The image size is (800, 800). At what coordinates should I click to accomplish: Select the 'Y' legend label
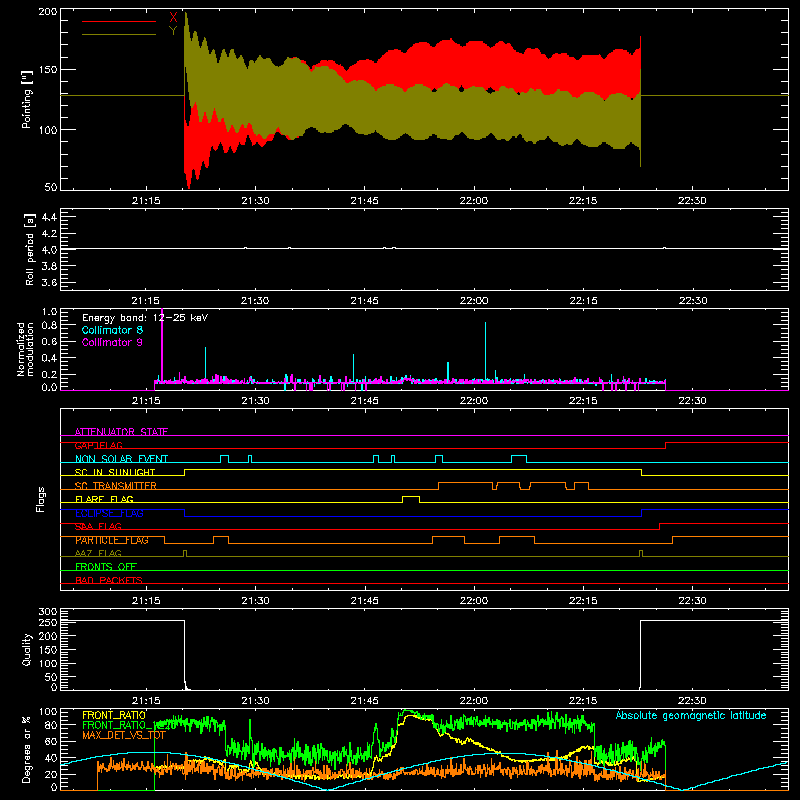[173, 31]
